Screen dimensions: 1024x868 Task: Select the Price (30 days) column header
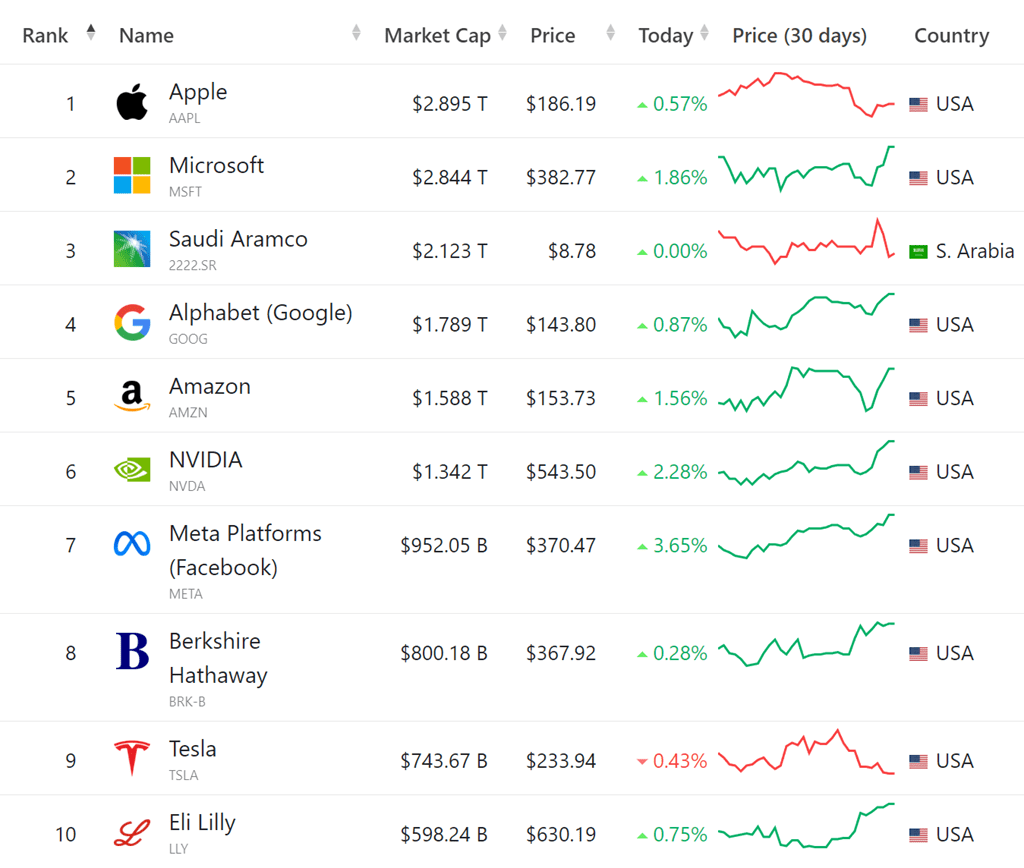click(799, 35)
